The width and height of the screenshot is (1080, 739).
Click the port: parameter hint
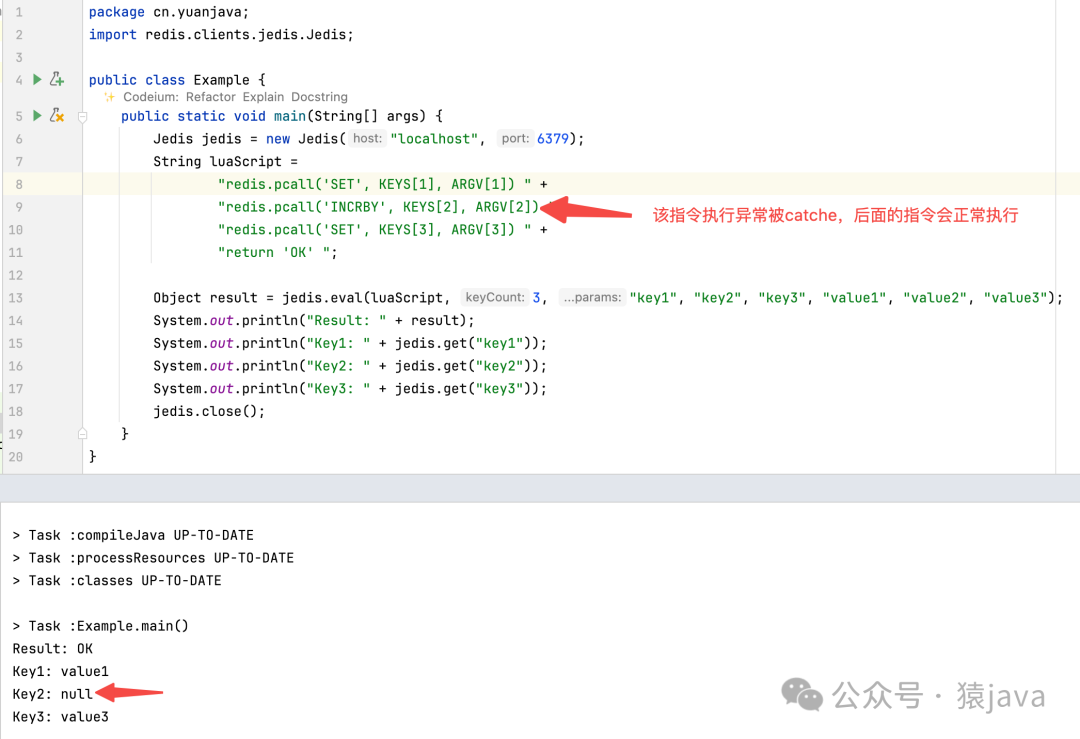coord(515,139)
